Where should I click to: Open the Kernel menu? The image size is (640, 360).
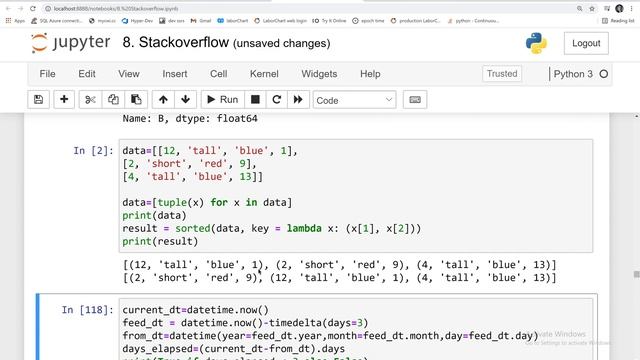pos(264,74)
